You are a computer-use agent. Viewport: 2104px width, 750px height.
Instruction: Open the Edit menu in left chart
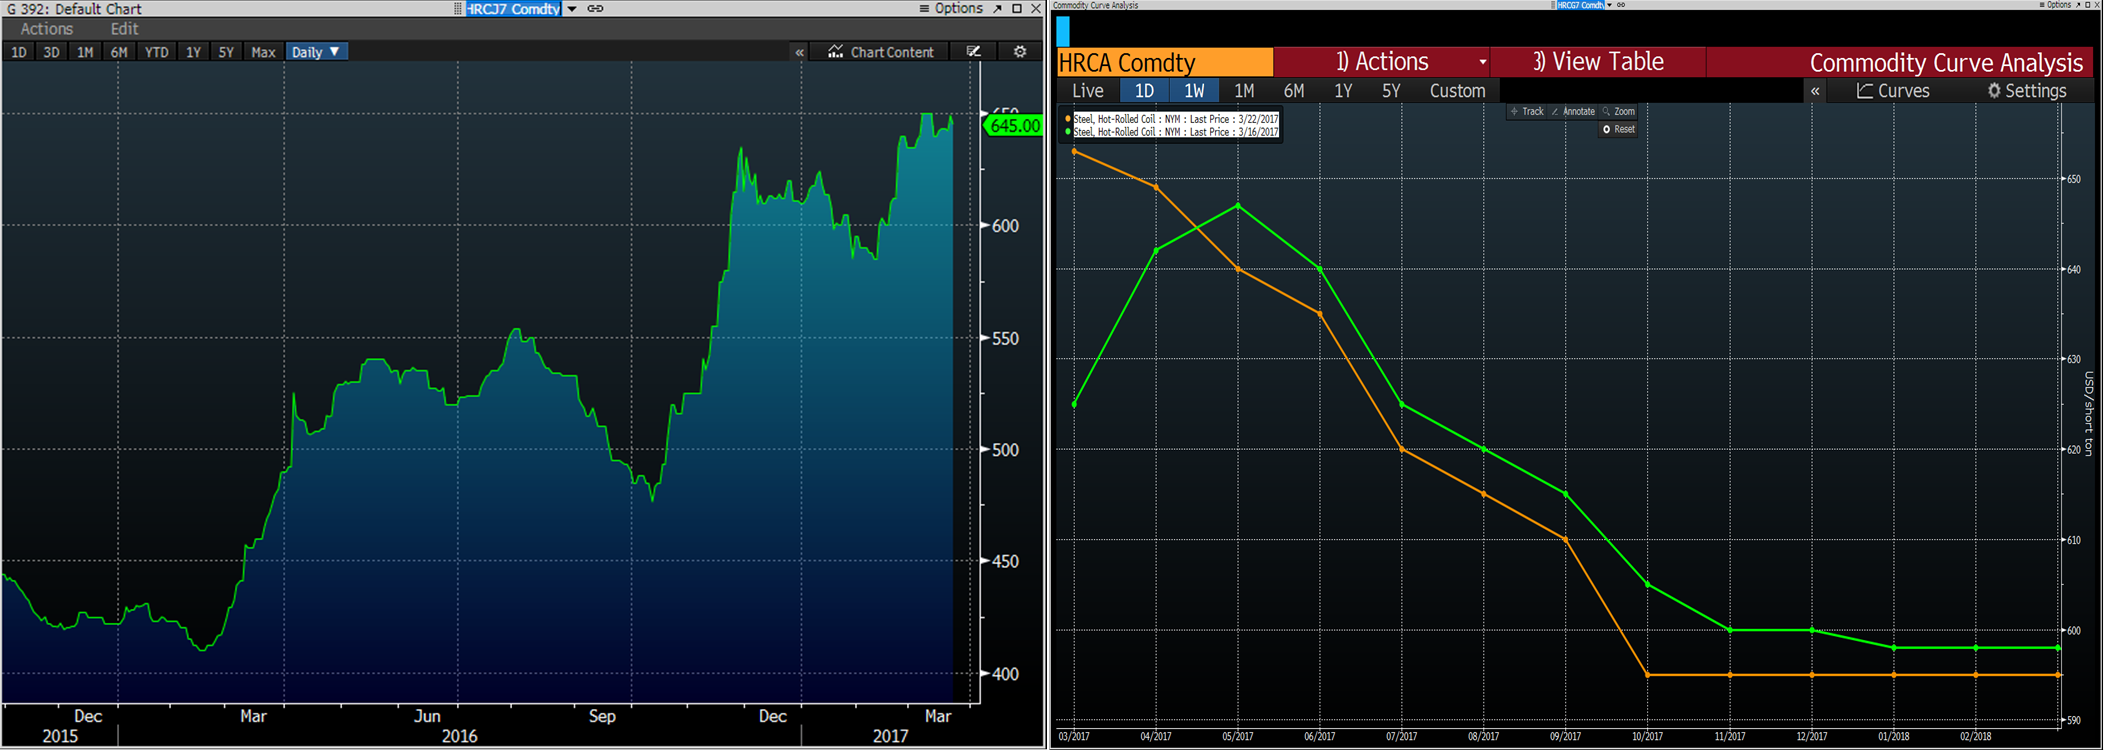click(x=124, y=29)
